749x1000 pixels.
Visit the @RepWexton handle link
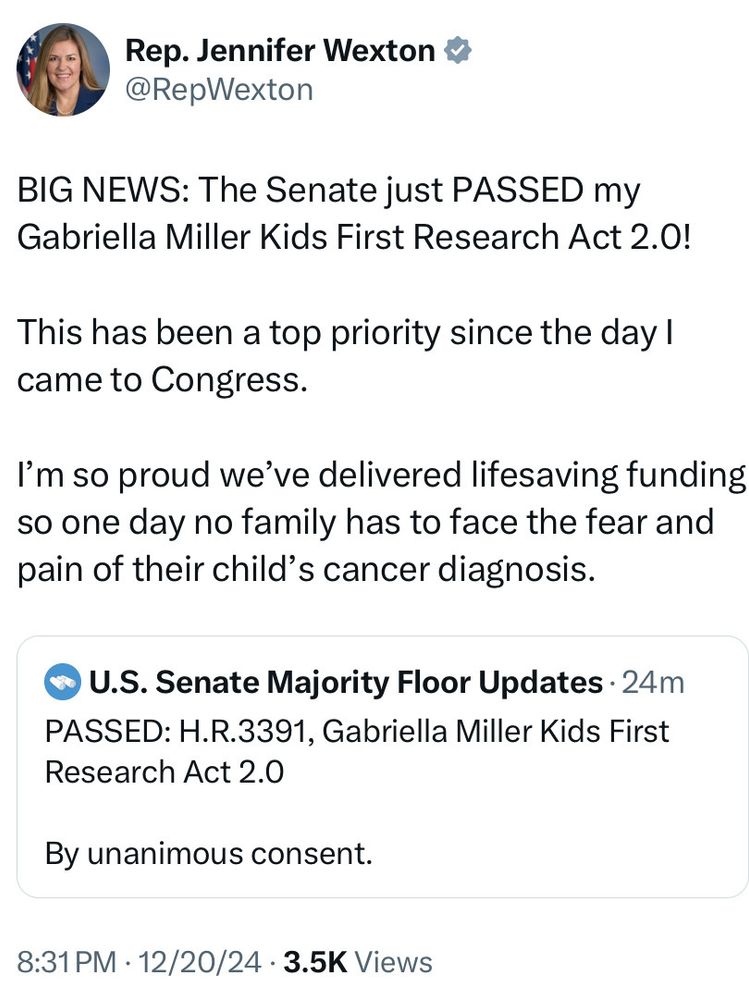tap(218, 89)
